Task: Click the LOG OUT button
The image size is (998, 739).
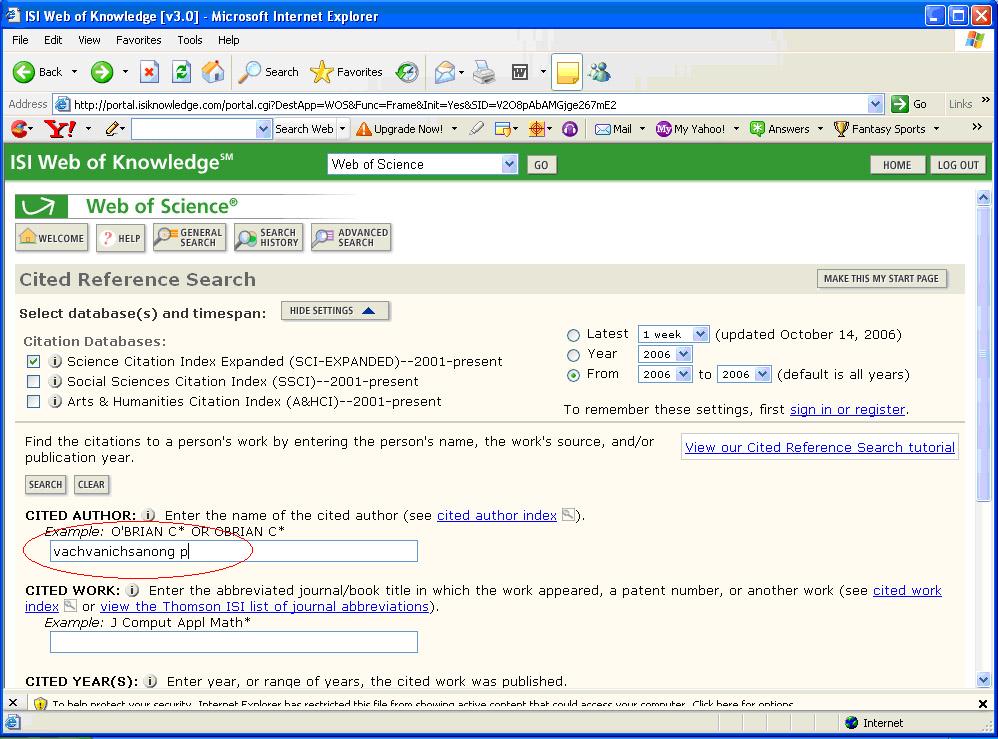Action: coord(958,165)
